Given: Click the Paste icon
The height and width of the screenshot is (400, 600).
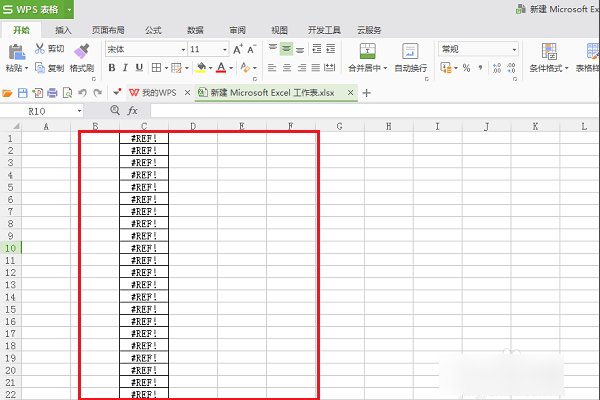Looking at the screenshot, I should point(16,52).
